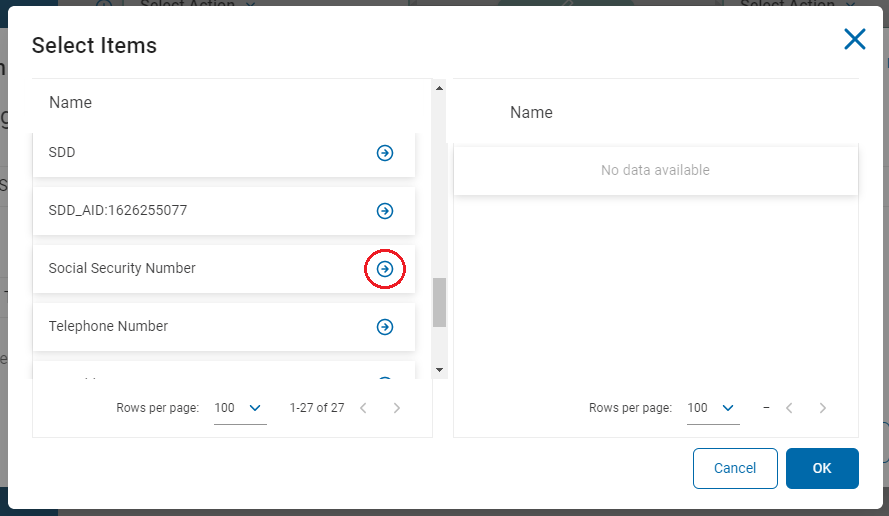Click the arrow icon next to Telephone Number
889x516 pixels.
pyautogui.click(x=385, y=327)
